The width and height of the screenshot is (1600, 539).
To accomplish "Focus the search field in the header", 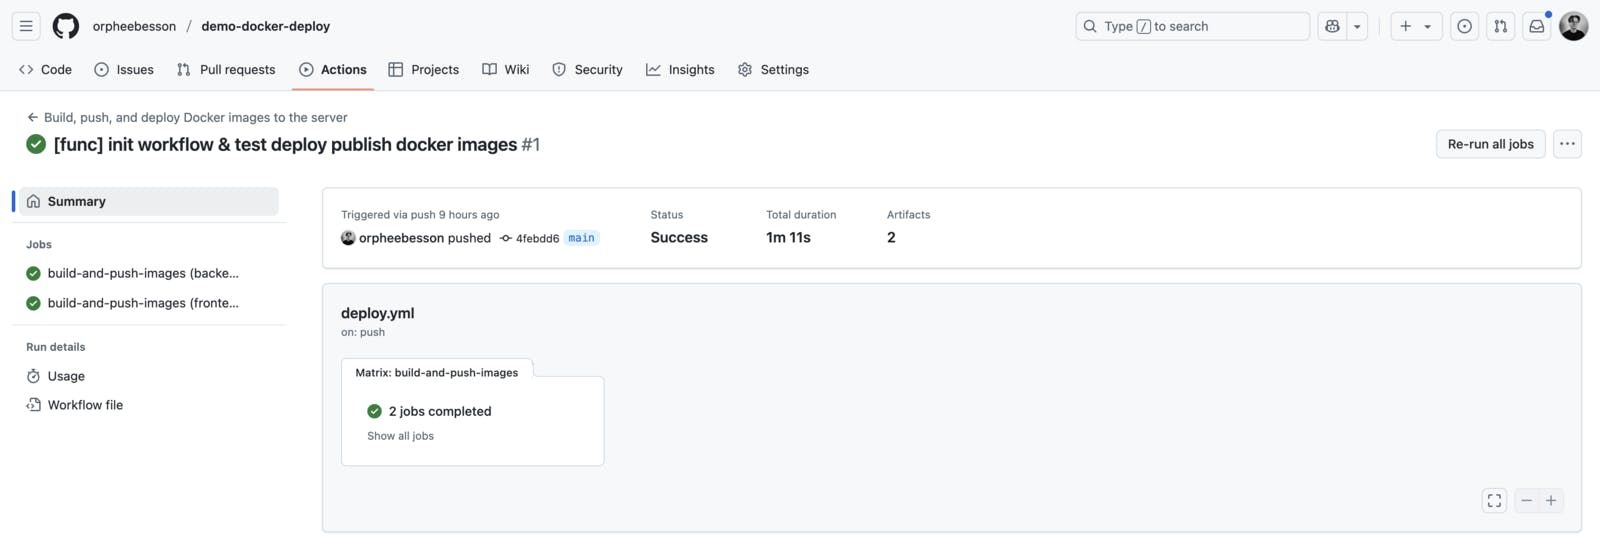I will [x=1192, y=26].
